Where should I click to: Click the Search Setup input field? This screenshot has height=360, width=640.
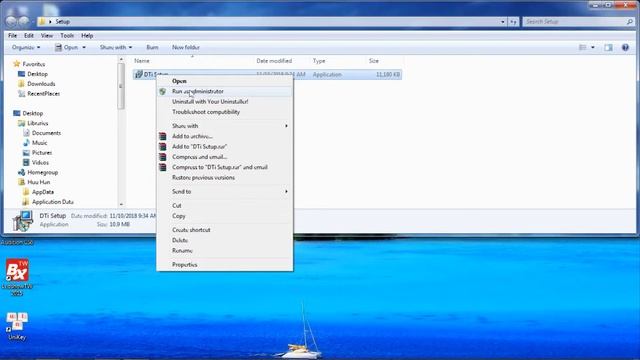[x=579, y=22]
